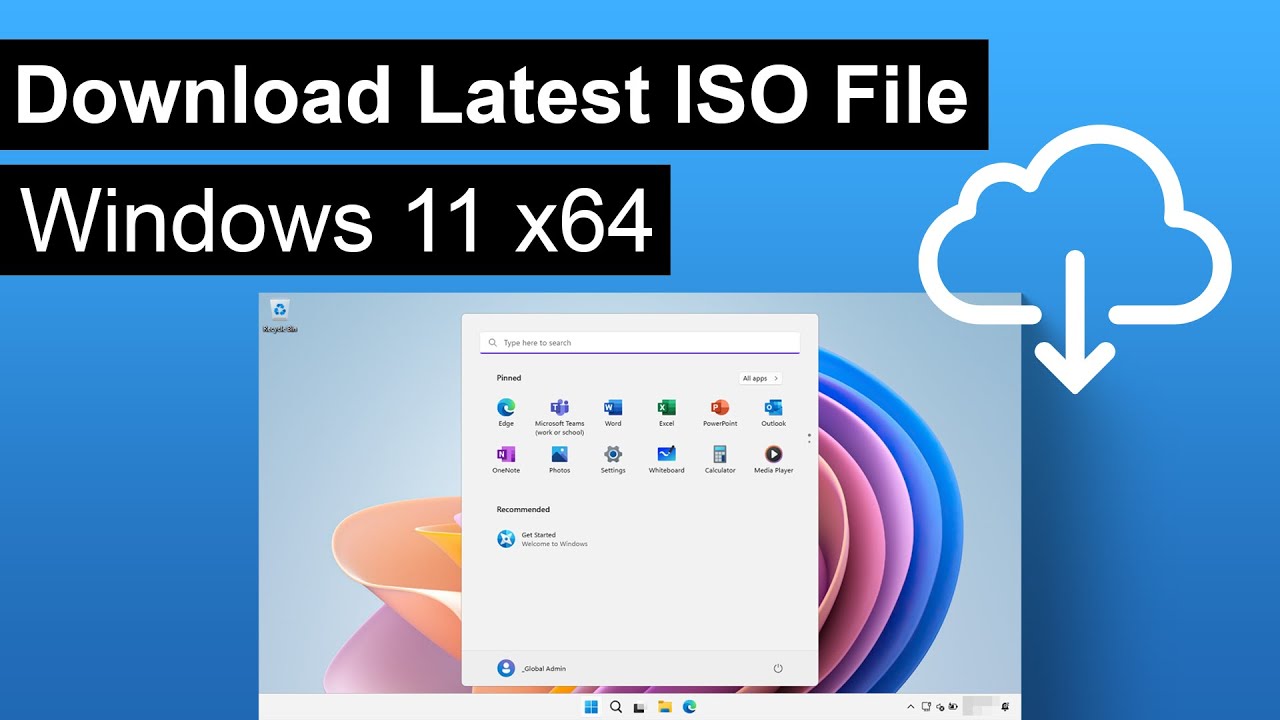The width and height of the screenshot is (1280, 720).
Task: Open Edge from the pinned apps
Action: (506, 412)
